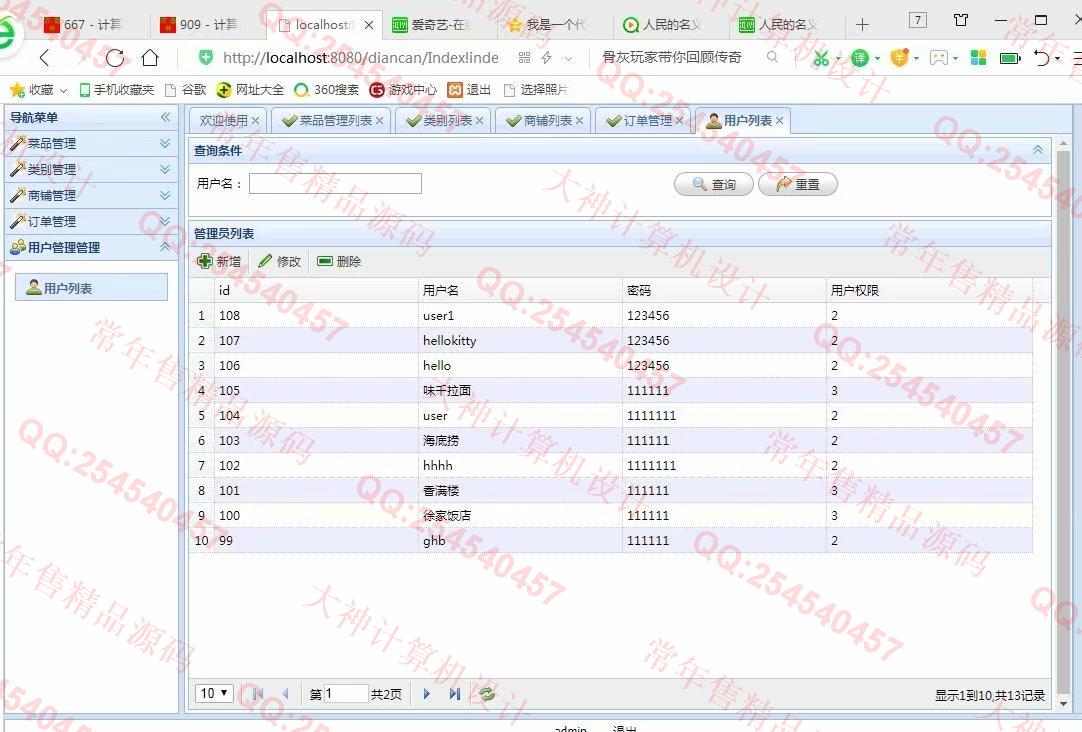Reload the page with refresh icon
The width and height of the screenshot is (1082, 732).
(115, 58)
